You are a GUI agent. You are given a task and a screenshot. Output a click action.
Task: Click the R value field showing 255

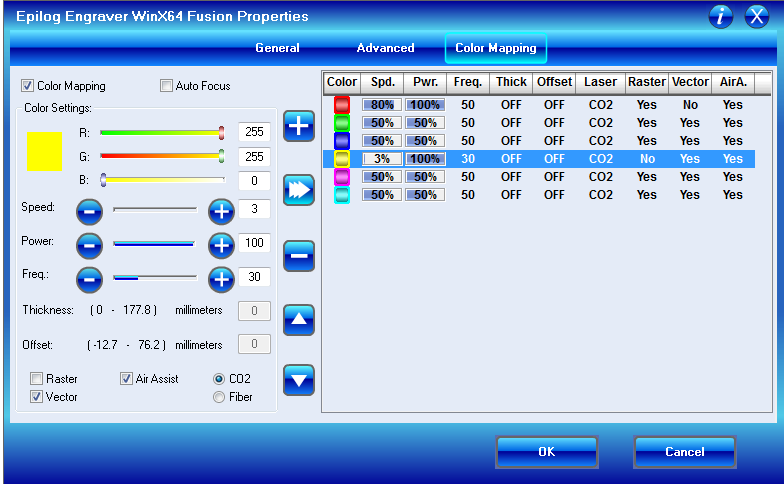point(254,132)
